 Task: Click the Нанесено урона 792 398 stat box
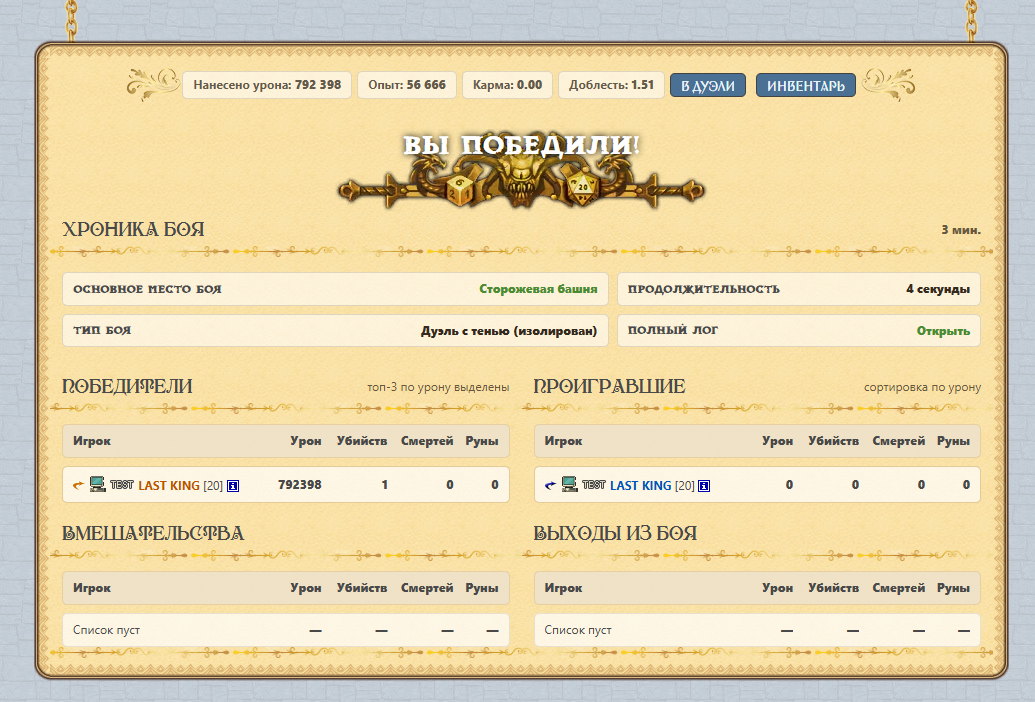click(x=267, y=85)
